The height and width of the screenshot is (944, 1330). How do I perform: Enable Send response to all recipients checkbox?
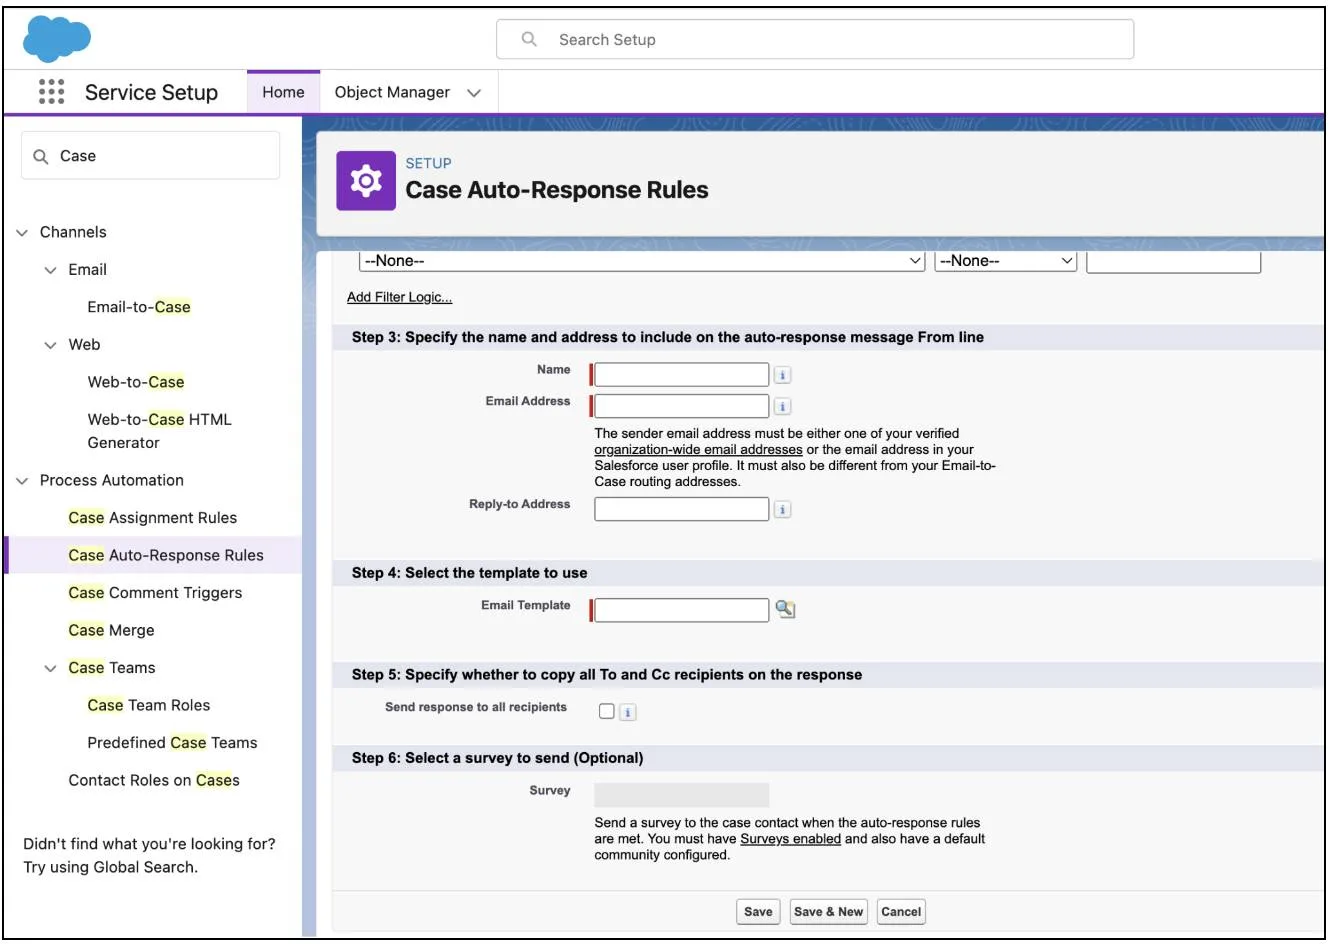(x=606, y=711)
